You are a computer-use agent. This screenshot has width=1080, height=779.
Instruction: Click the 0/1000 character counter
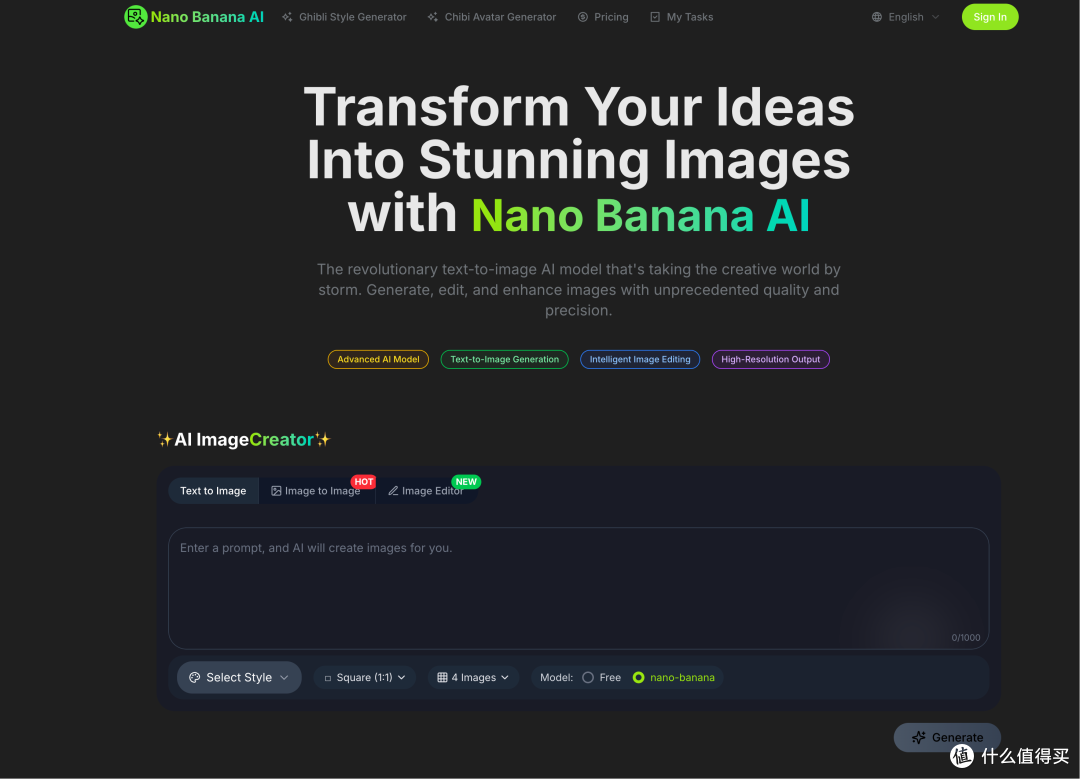pyautogui.click(x=966, y=638)
